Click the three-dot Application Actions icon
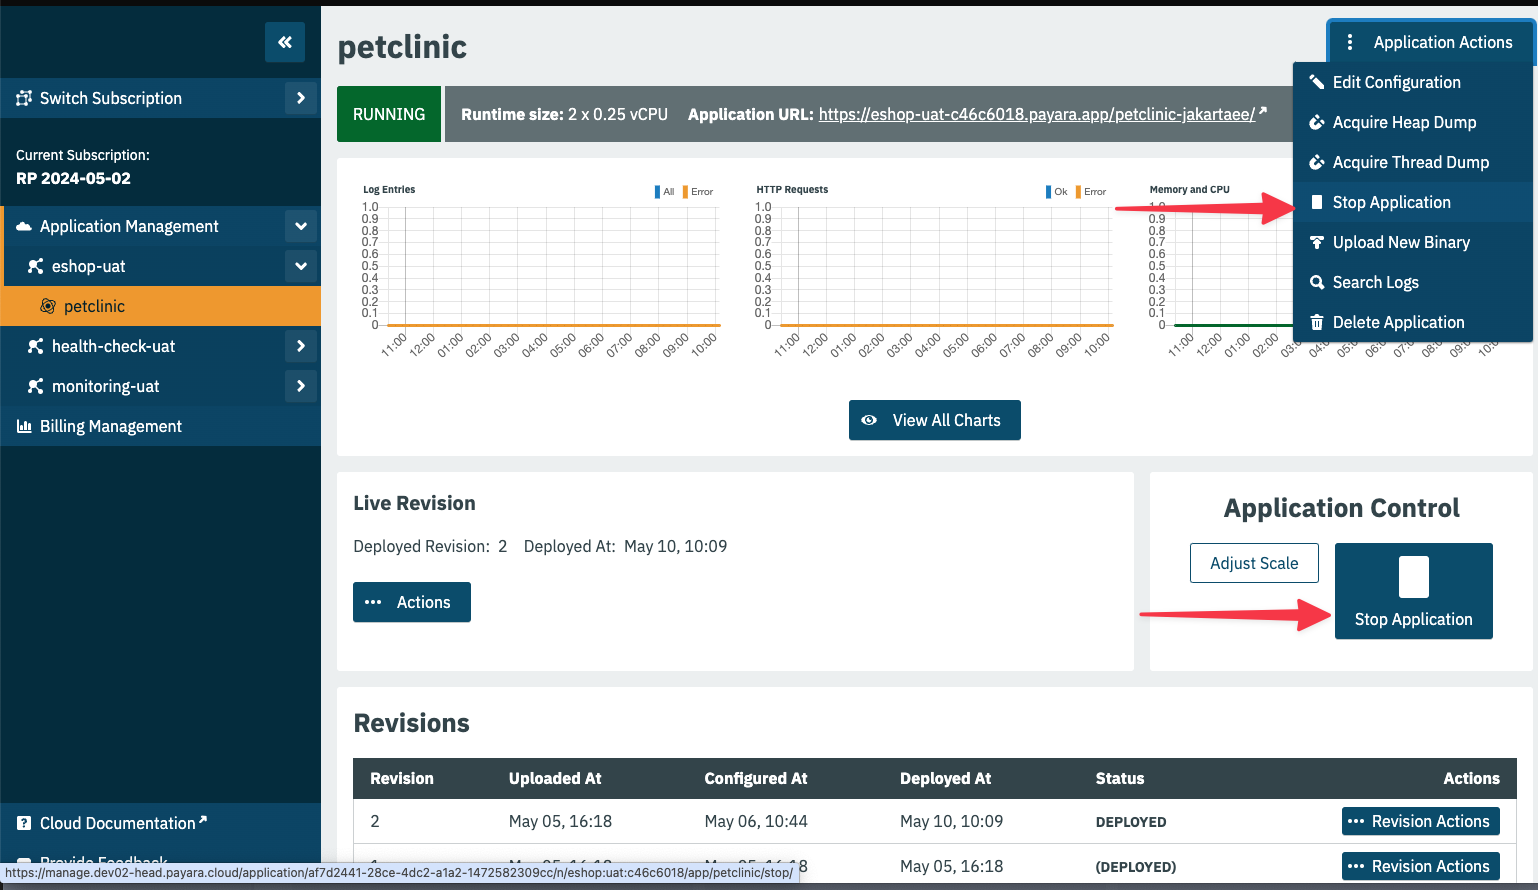The image size is (1538, 890). click(1350, 42)
